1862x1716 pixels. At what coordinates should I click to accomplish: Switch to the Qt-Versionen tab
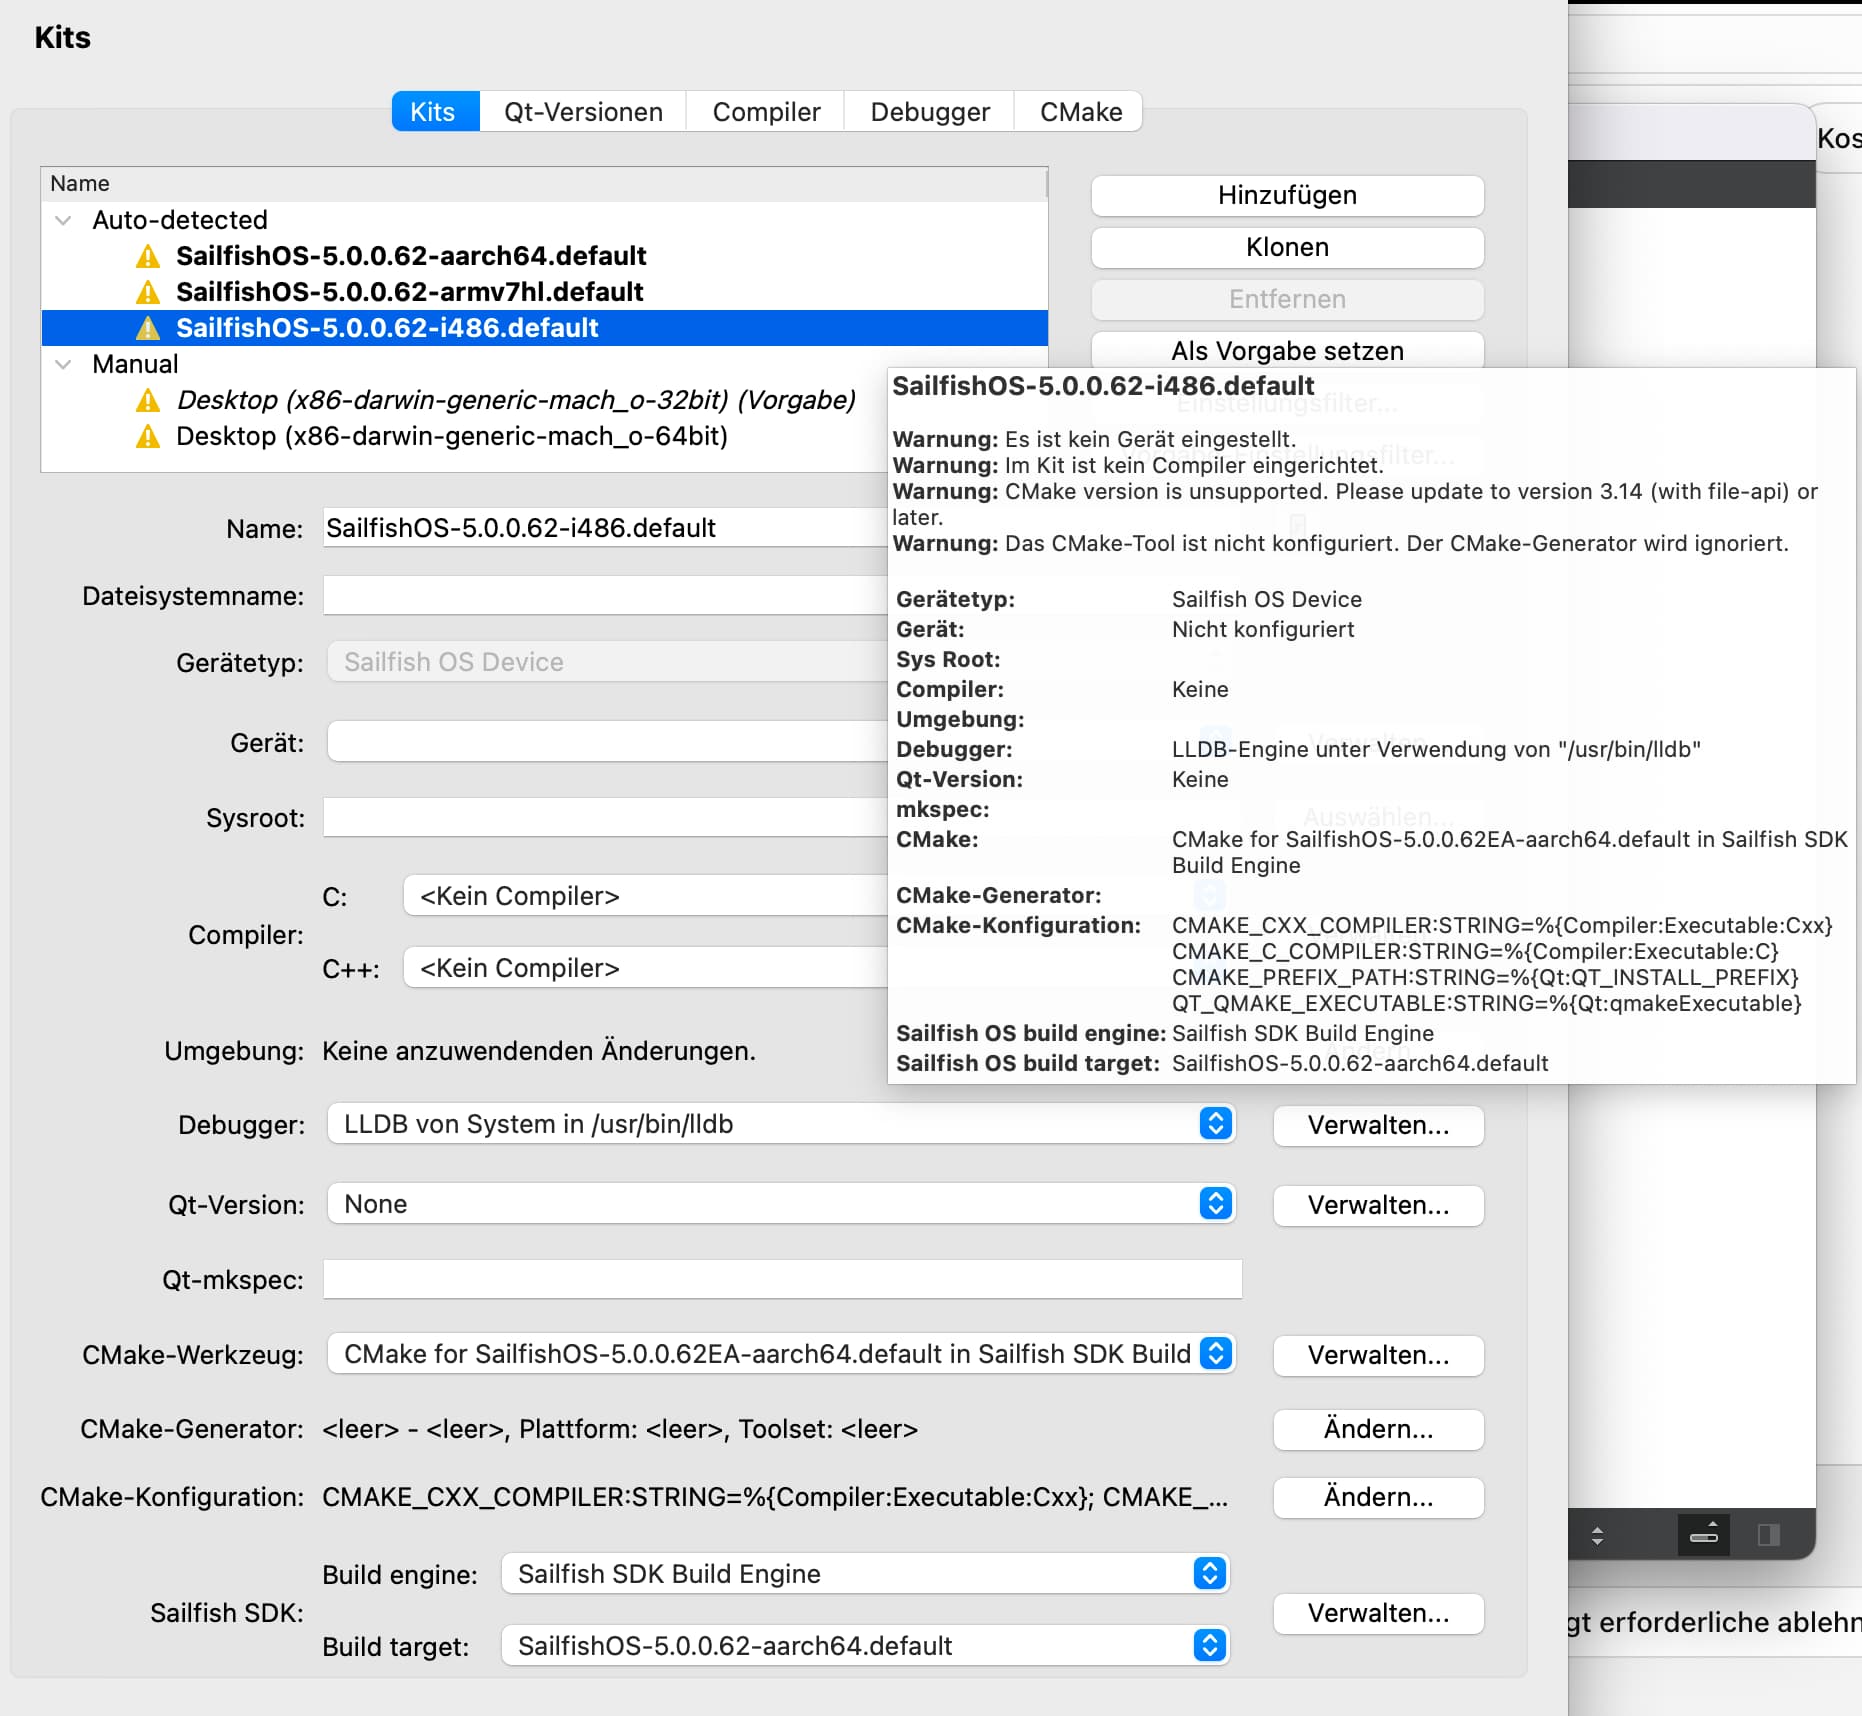tap(583, 112)
